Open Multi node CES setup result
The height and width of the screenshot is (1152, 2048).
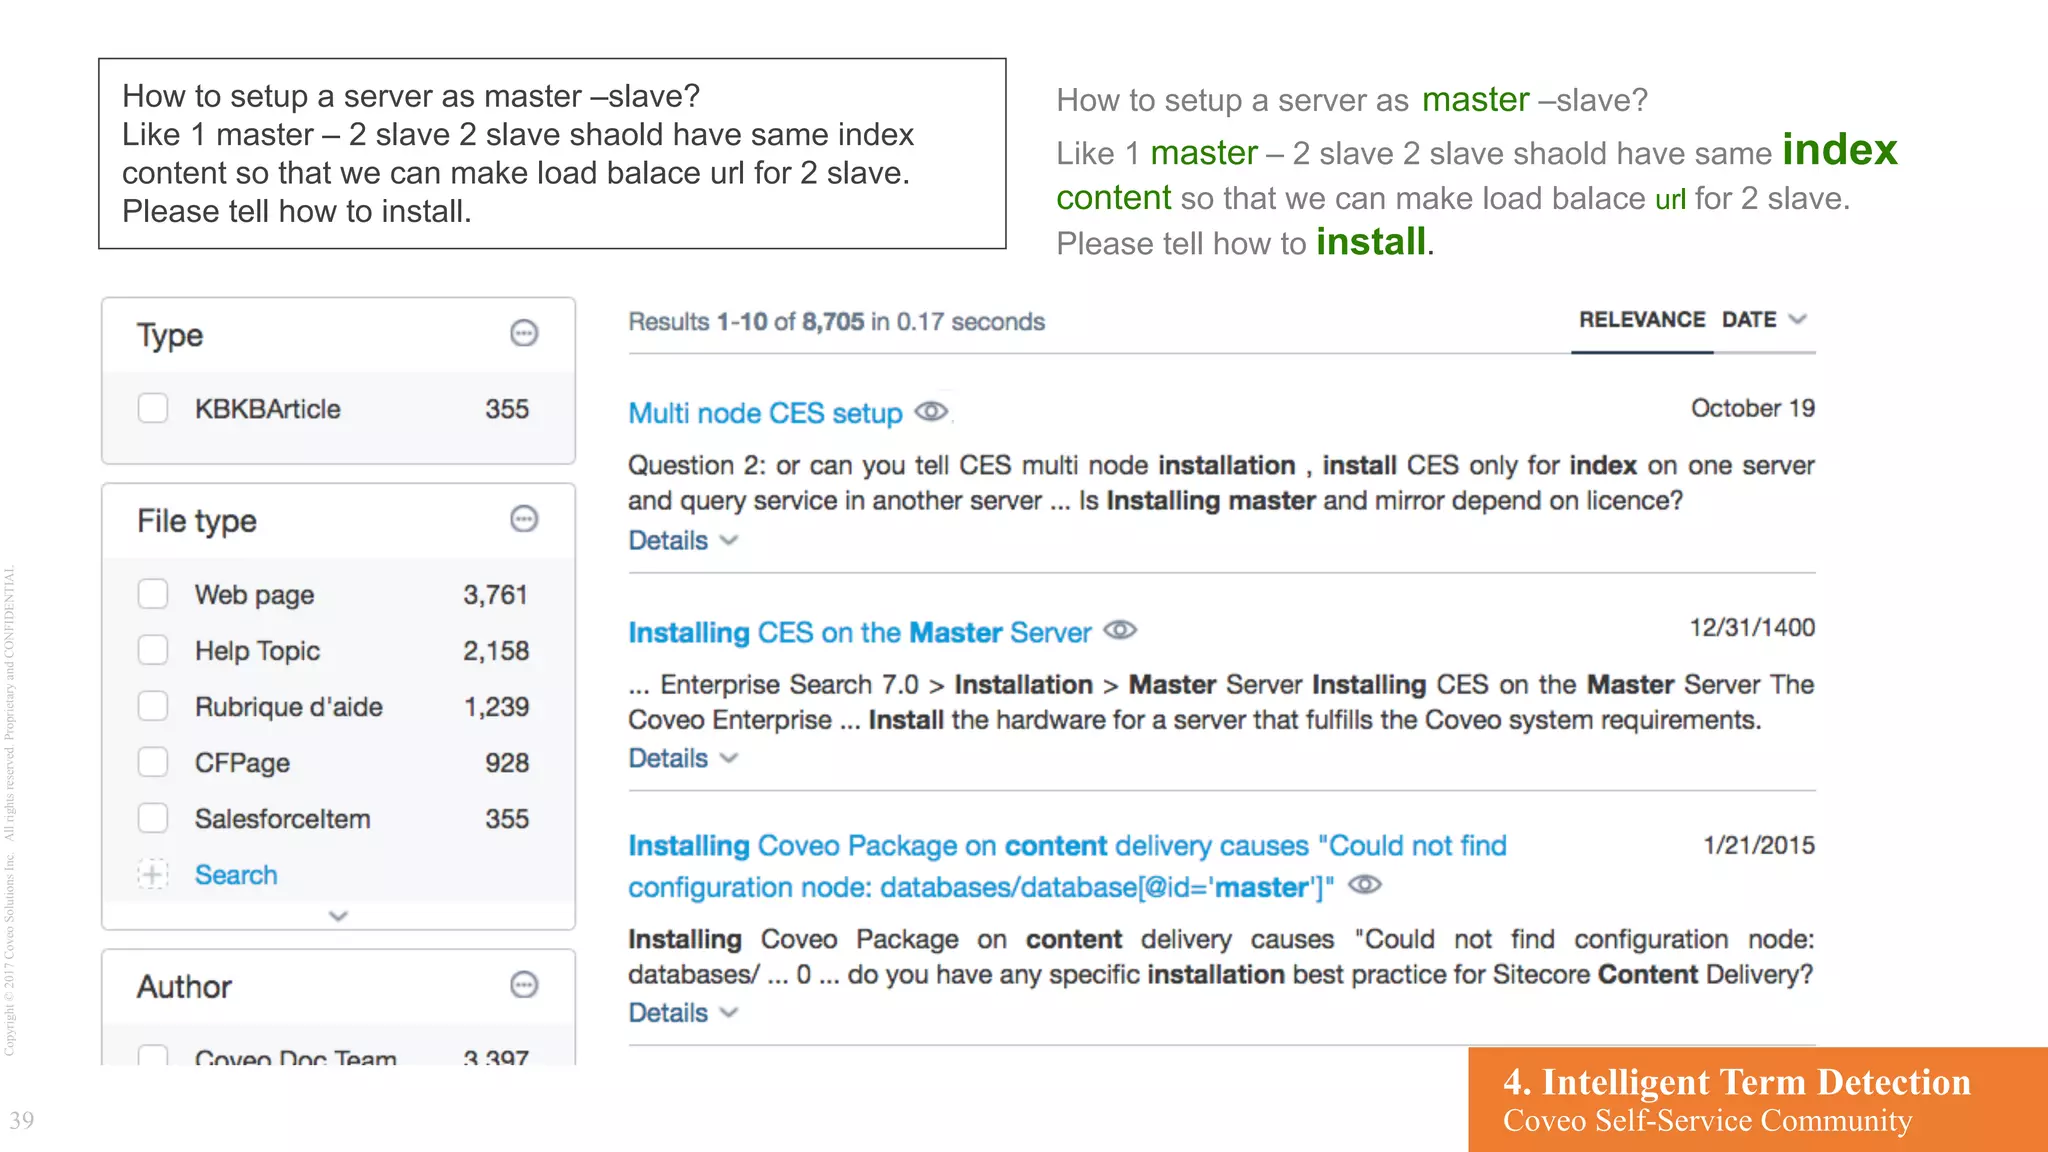point(765,413)
